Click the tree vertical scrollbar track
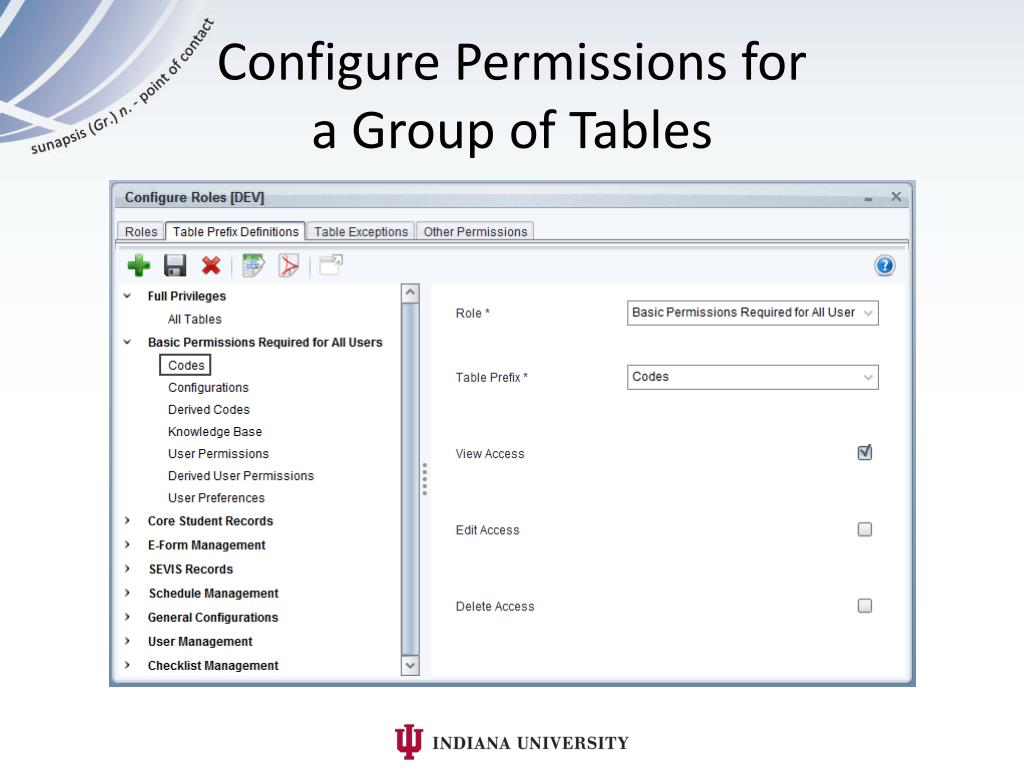1024x768 pixels. [x=410, y=479]
